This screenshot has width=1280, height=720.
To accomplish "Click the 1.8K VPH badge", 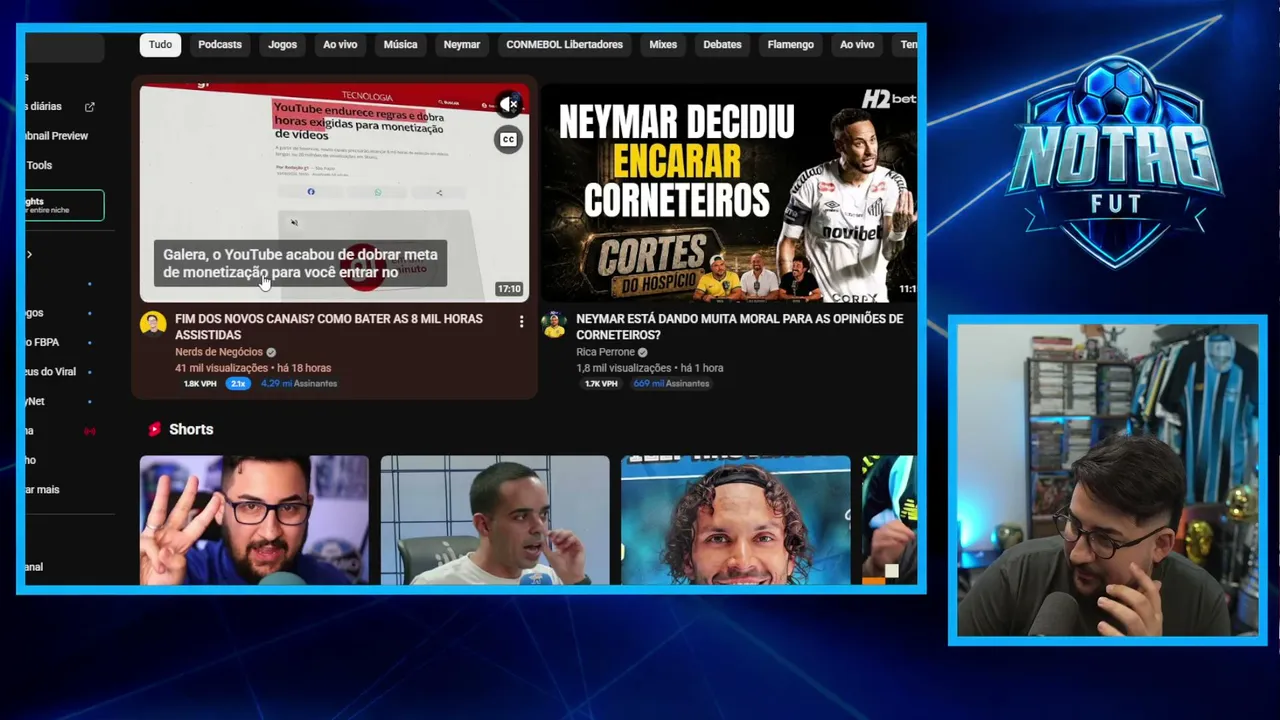I will tap(200, 383).
